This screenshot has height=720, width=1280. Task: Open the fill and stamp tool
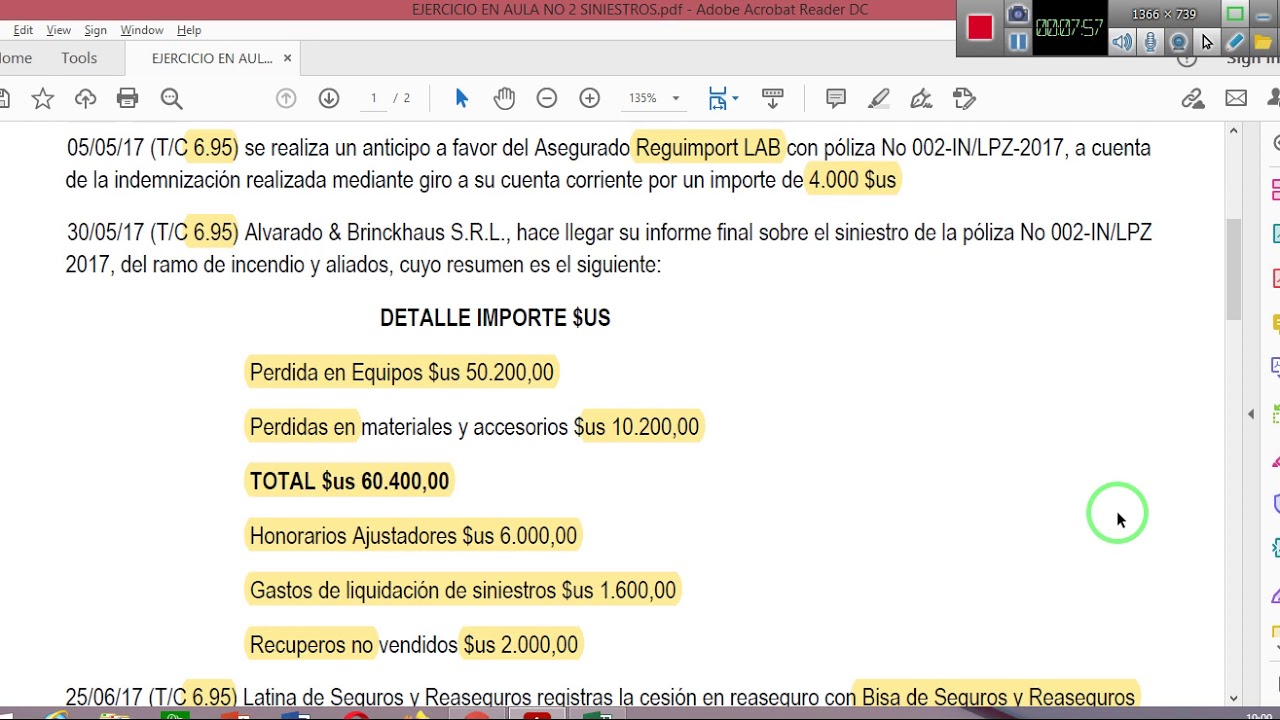tap(964, 98)
